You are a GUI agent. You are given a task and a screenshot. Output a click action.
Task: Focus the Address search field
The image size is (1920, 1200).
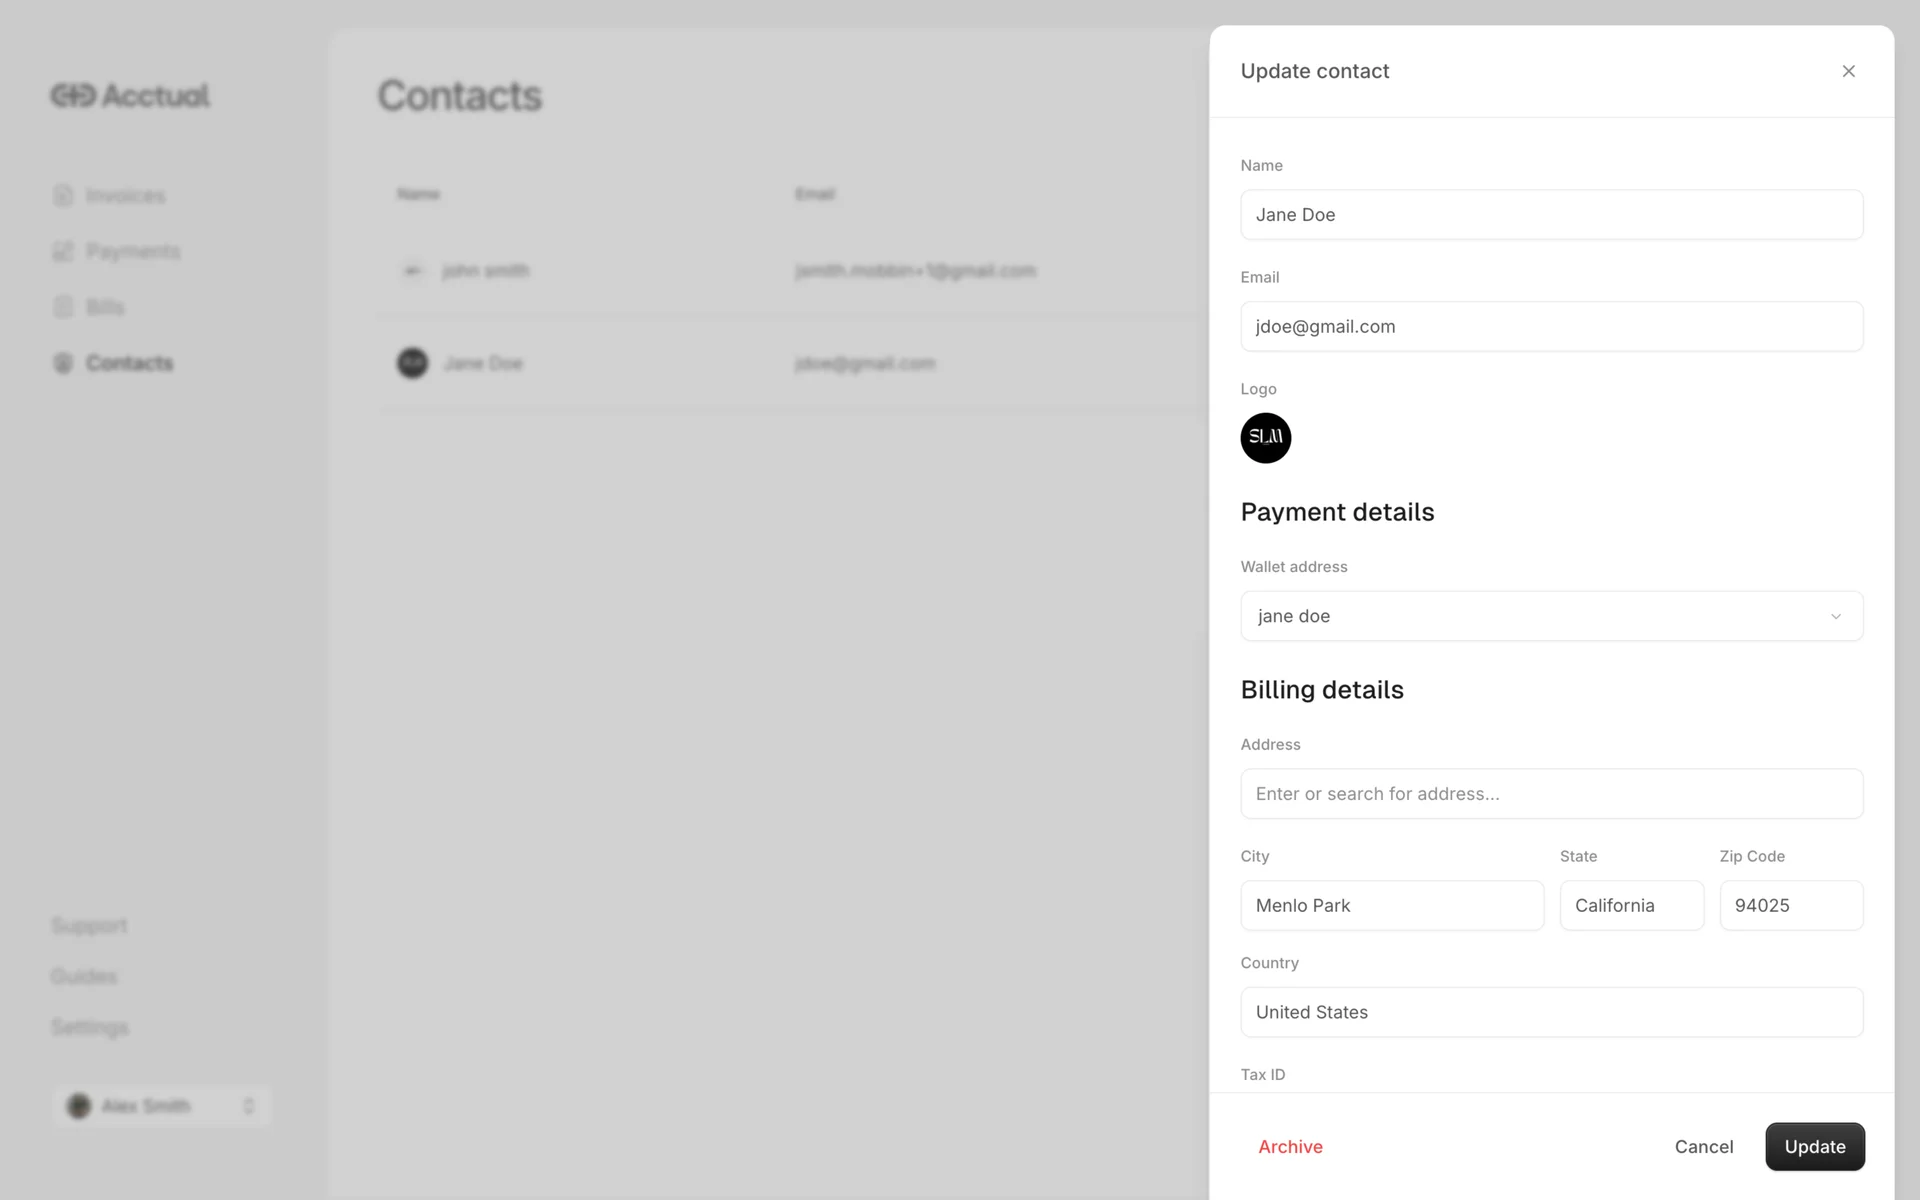pyautogui.click(x=1551, y=794)
